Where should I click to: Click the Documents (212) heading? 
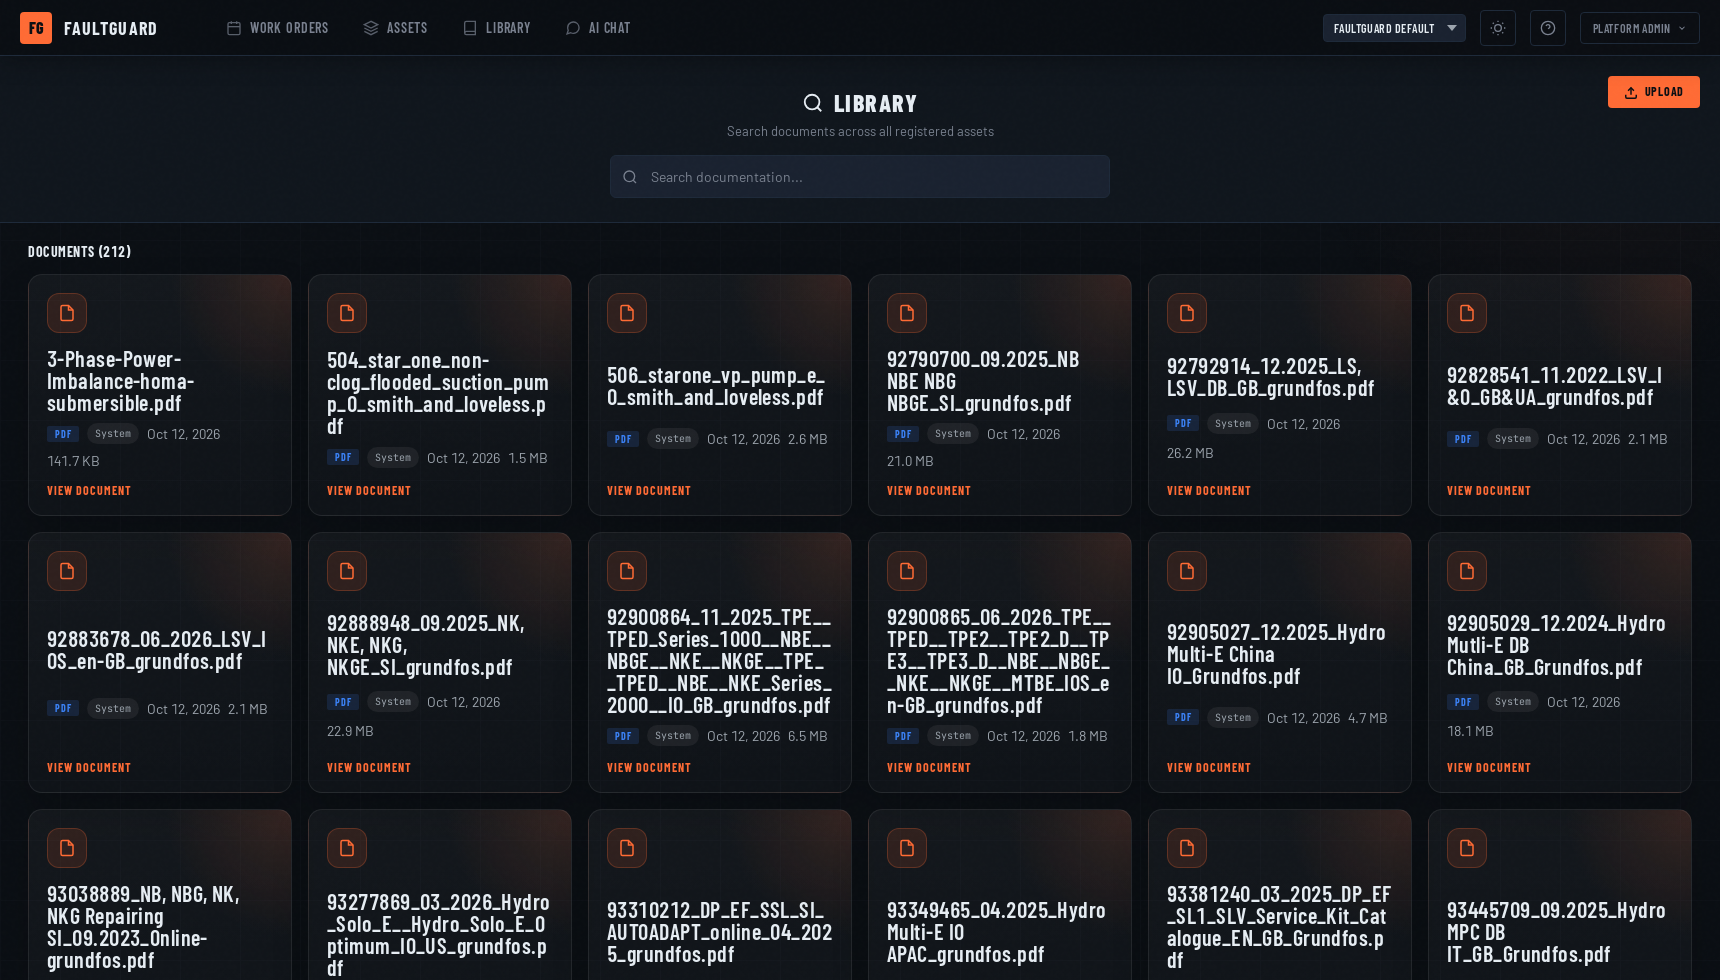[79, 252]
